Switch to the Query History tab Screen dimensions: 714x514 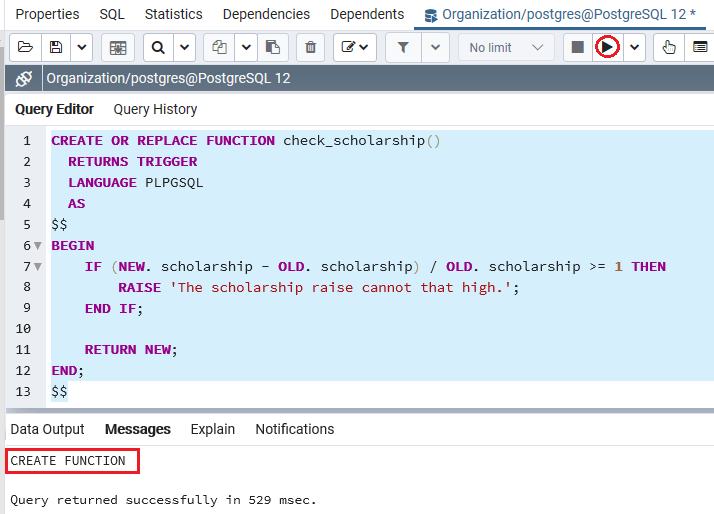point(155,109)
